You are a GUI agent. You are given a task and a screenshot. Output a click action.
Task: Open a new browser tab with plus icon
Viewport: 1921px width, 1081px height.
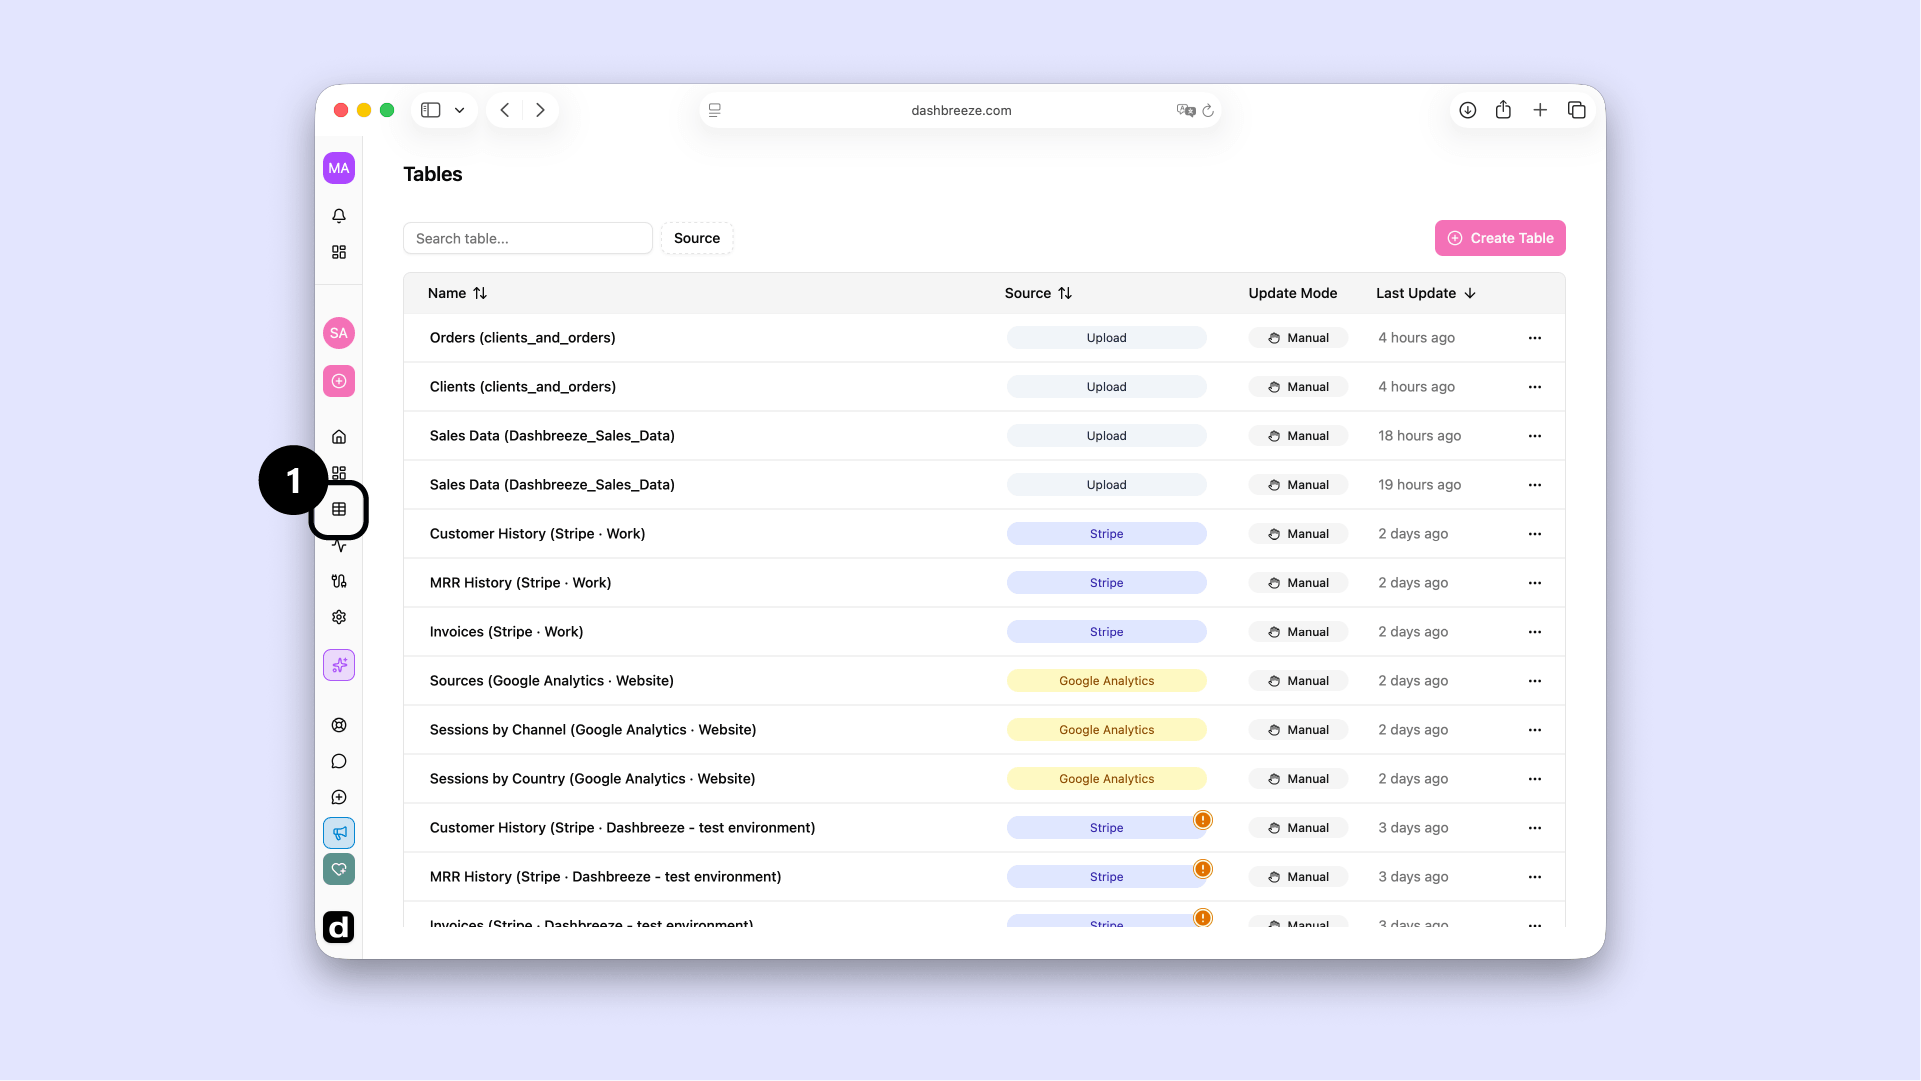[1540, 110]
